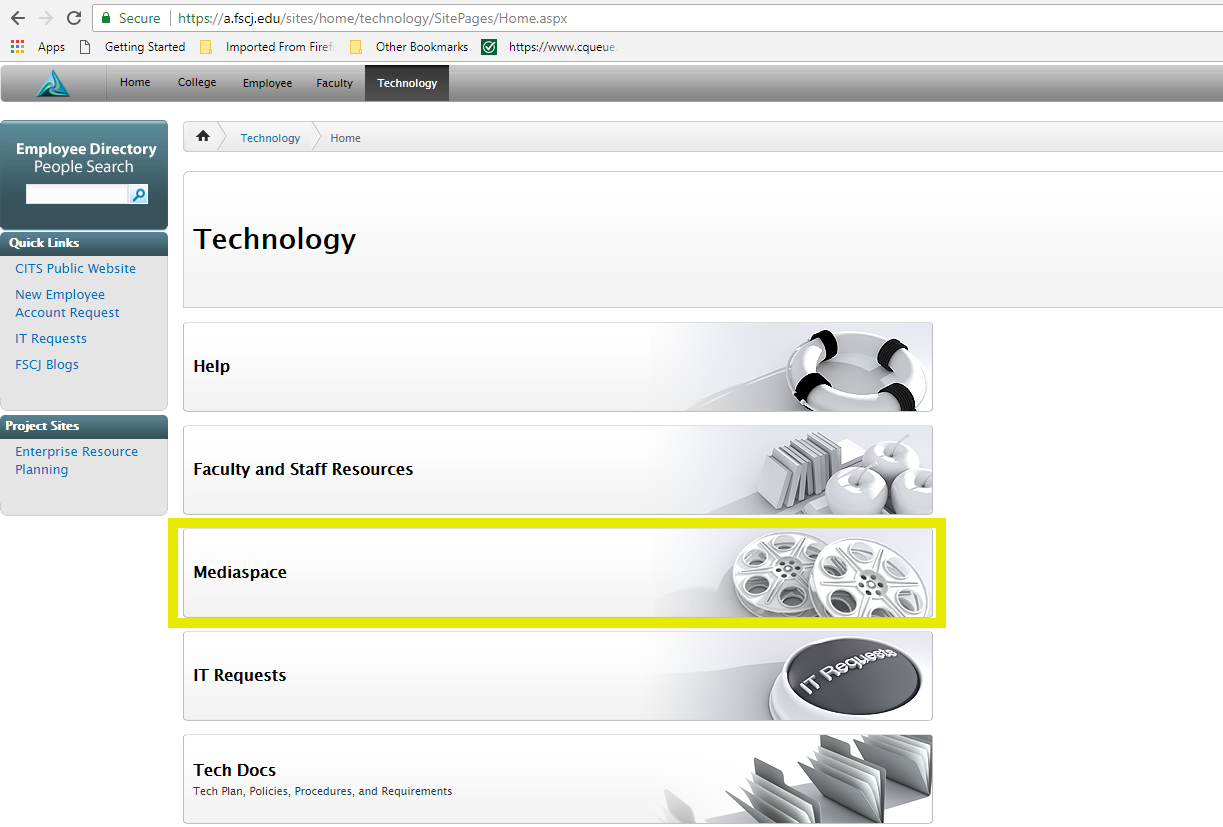Open New Employee Account Request link

(67, 303)
